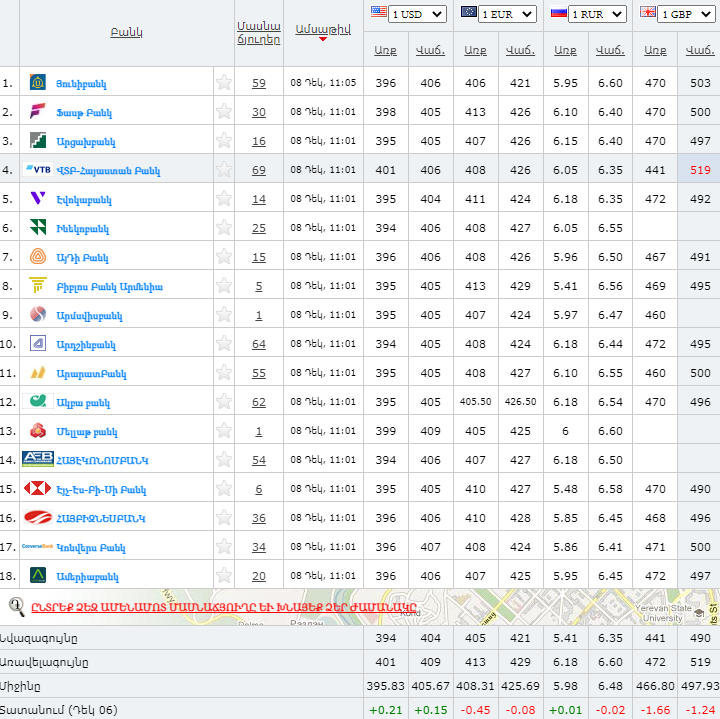Open Ardshinbank branches count link 64
The image size is (720, 719).
click(x=259, y=344)
